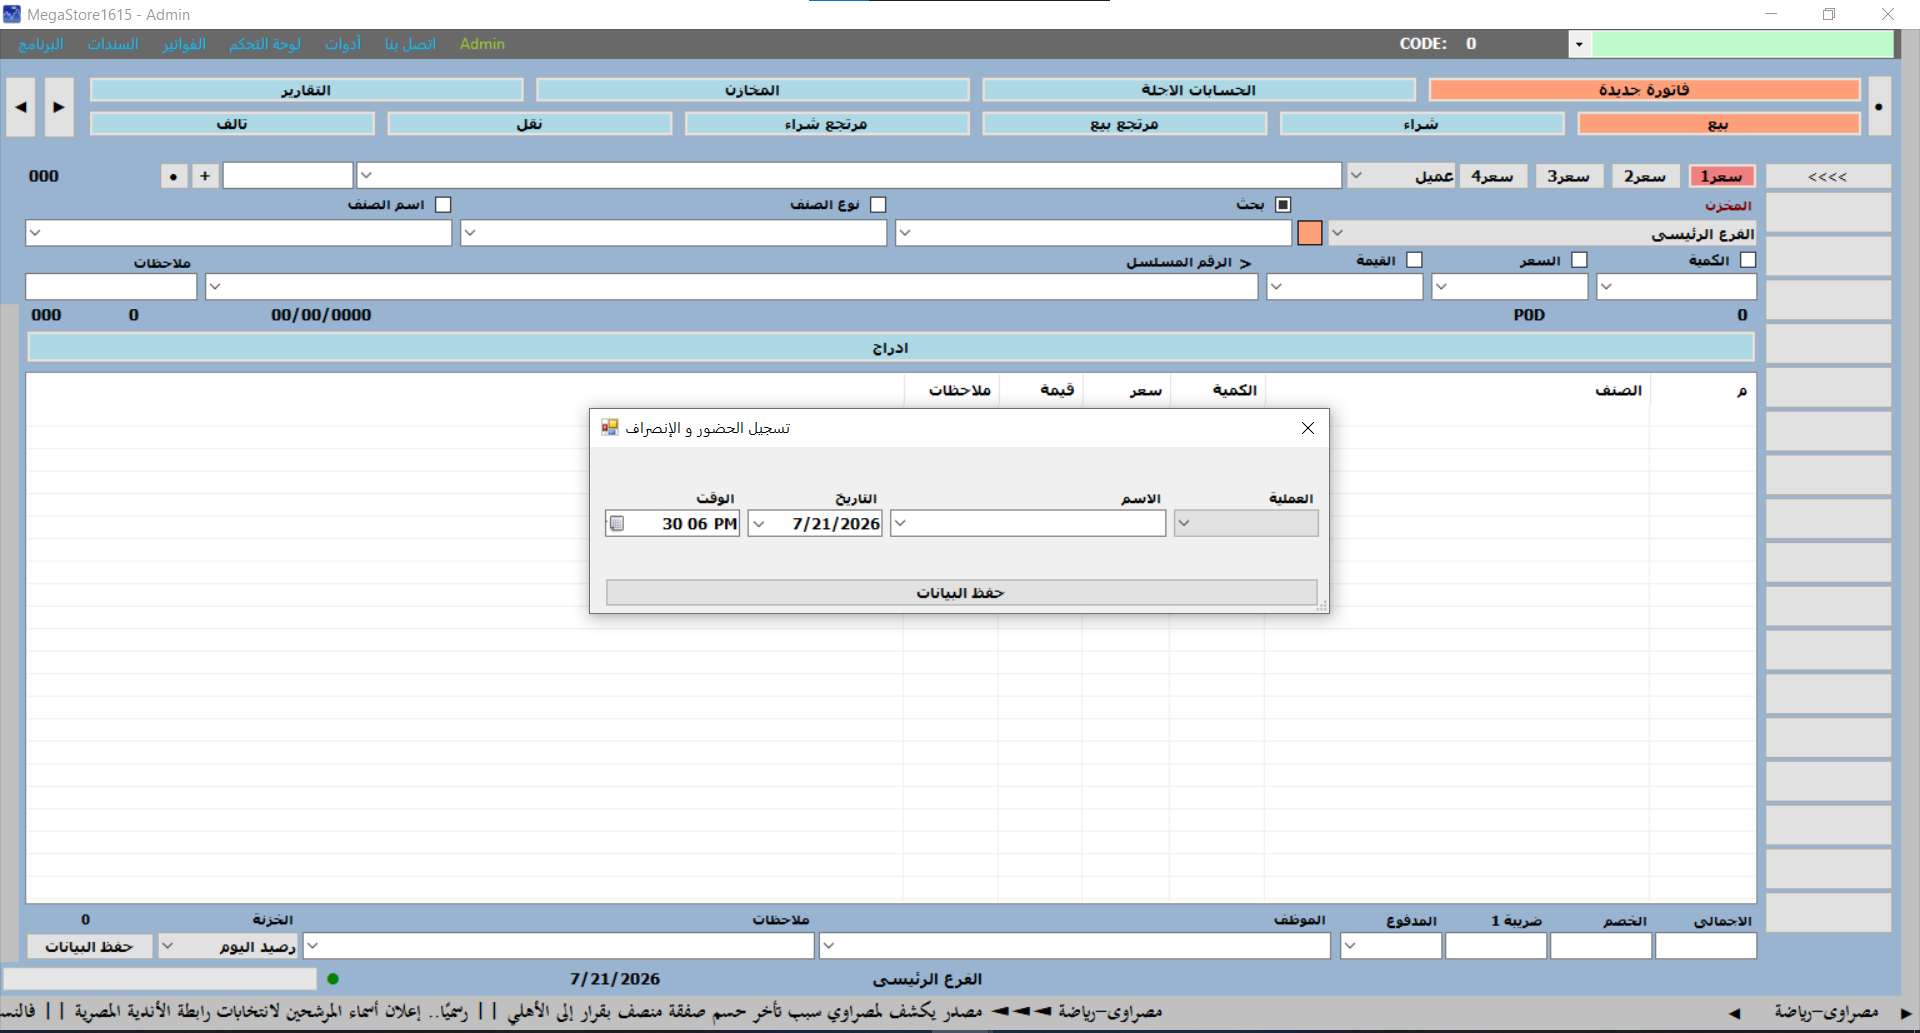
Task: Click the MegaStore app icon in title bar
Action: pyautogui.click(x=12, y=14)
